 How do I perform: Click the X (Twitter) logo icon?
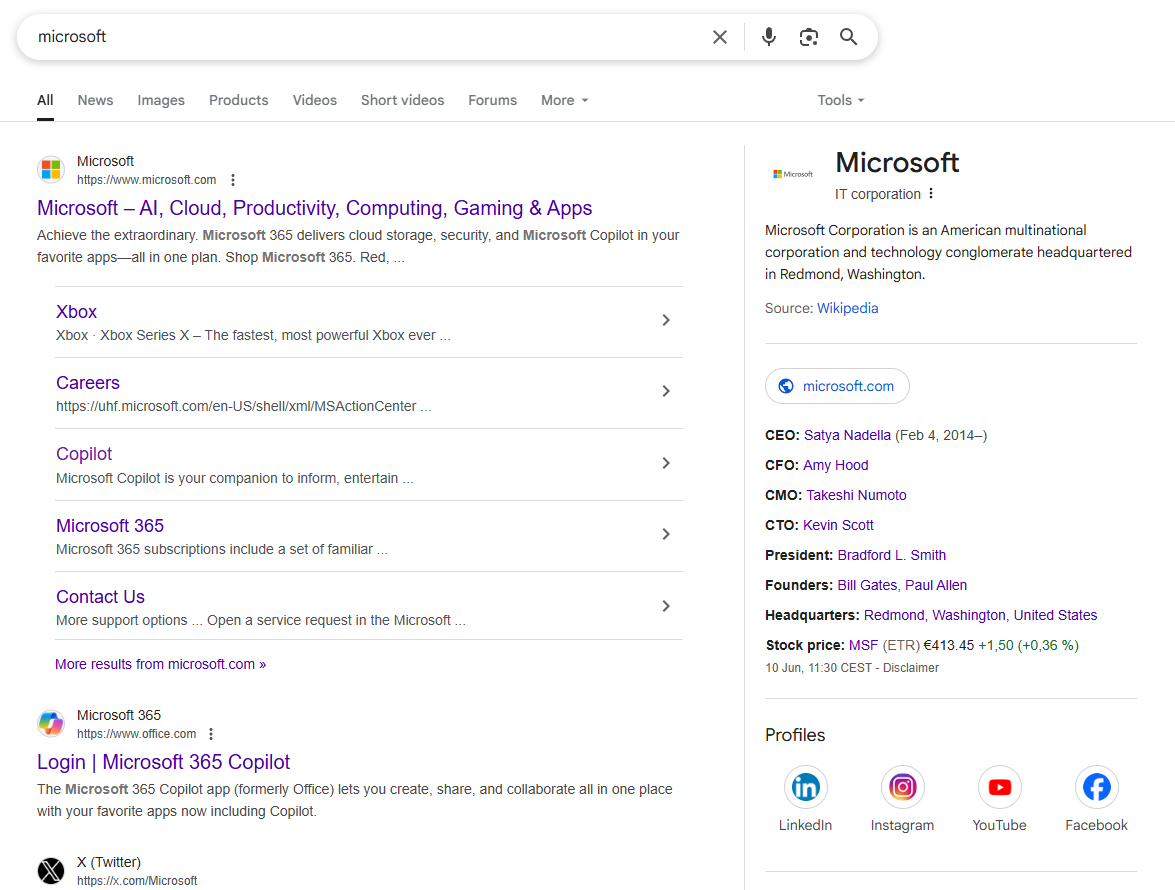pyautogui.click(x=51, y=871)
